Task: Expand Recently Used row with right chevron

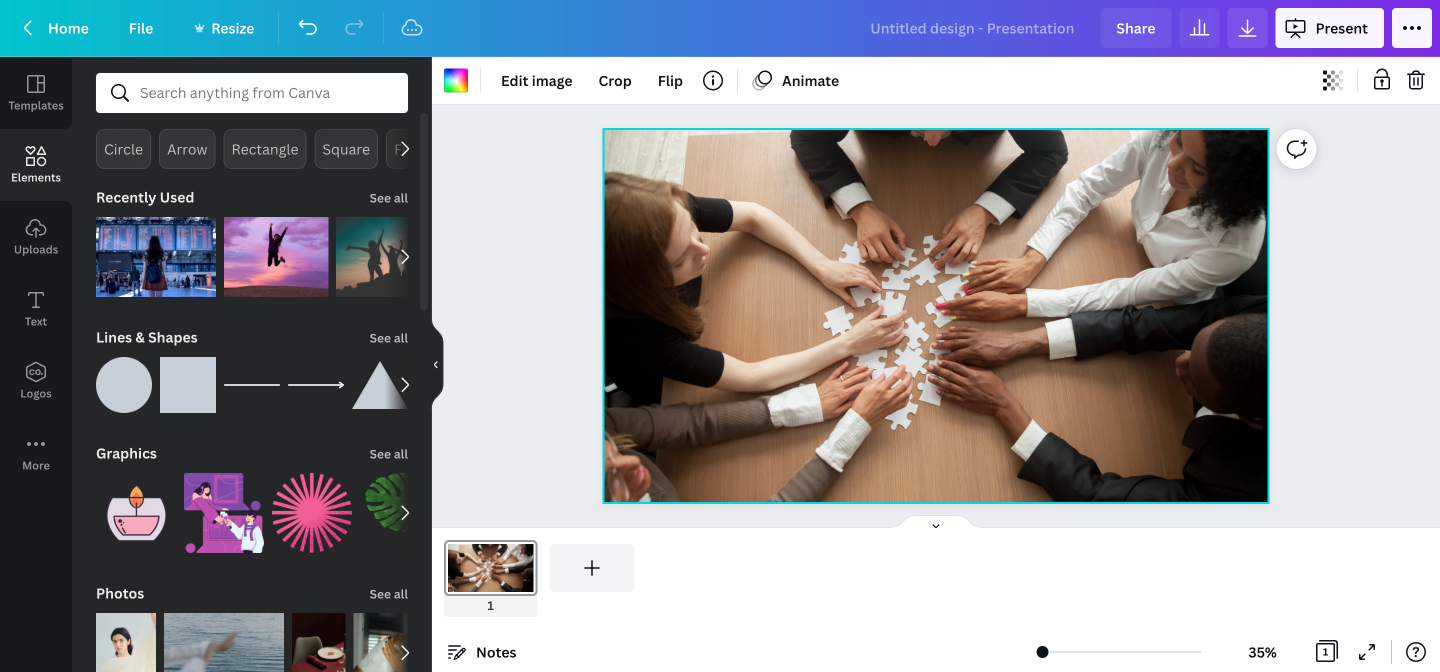Action: point(404,257)
